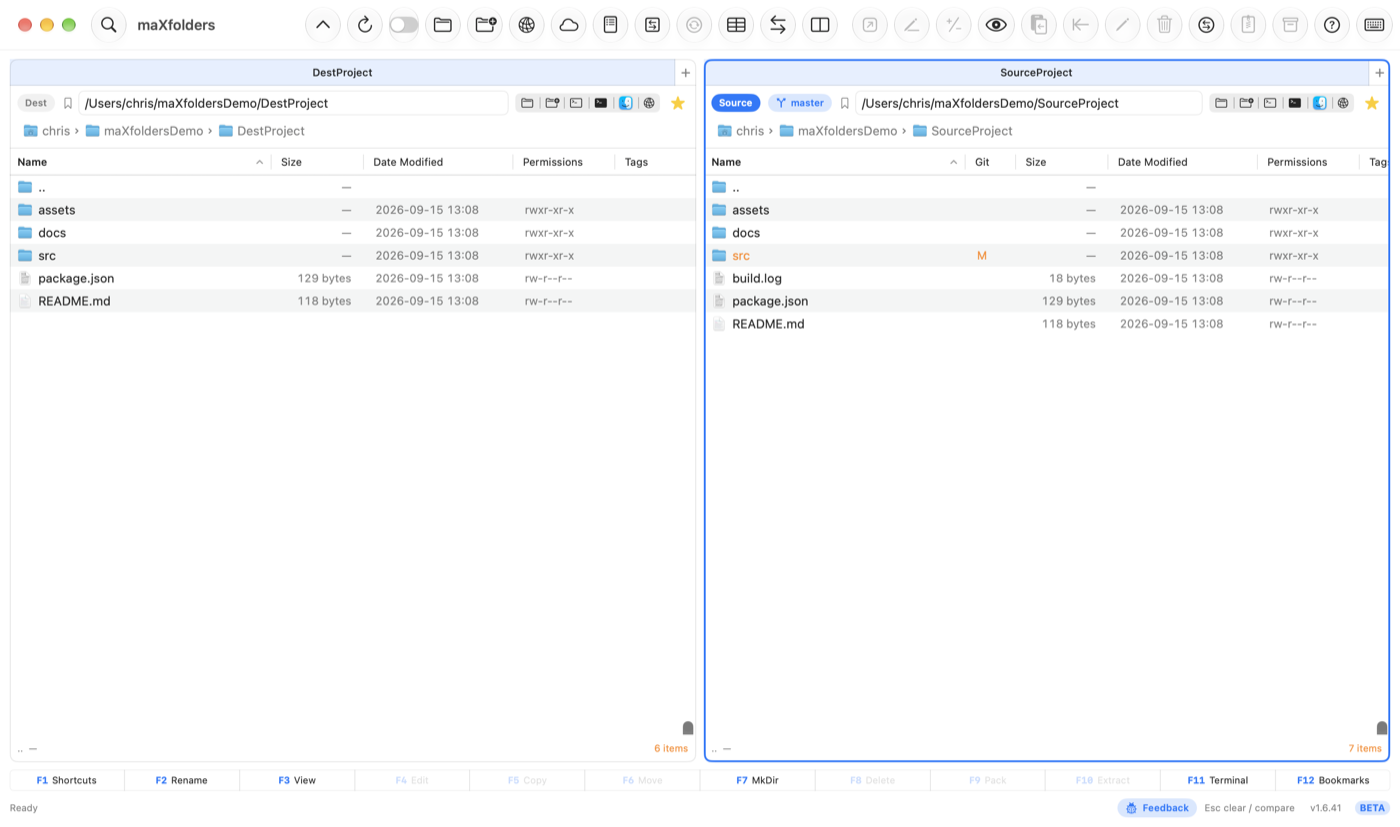Viewport: 1400px width, 827px height.
Task: Select README.md in DestProject
Action: click(x=353, y=301)
